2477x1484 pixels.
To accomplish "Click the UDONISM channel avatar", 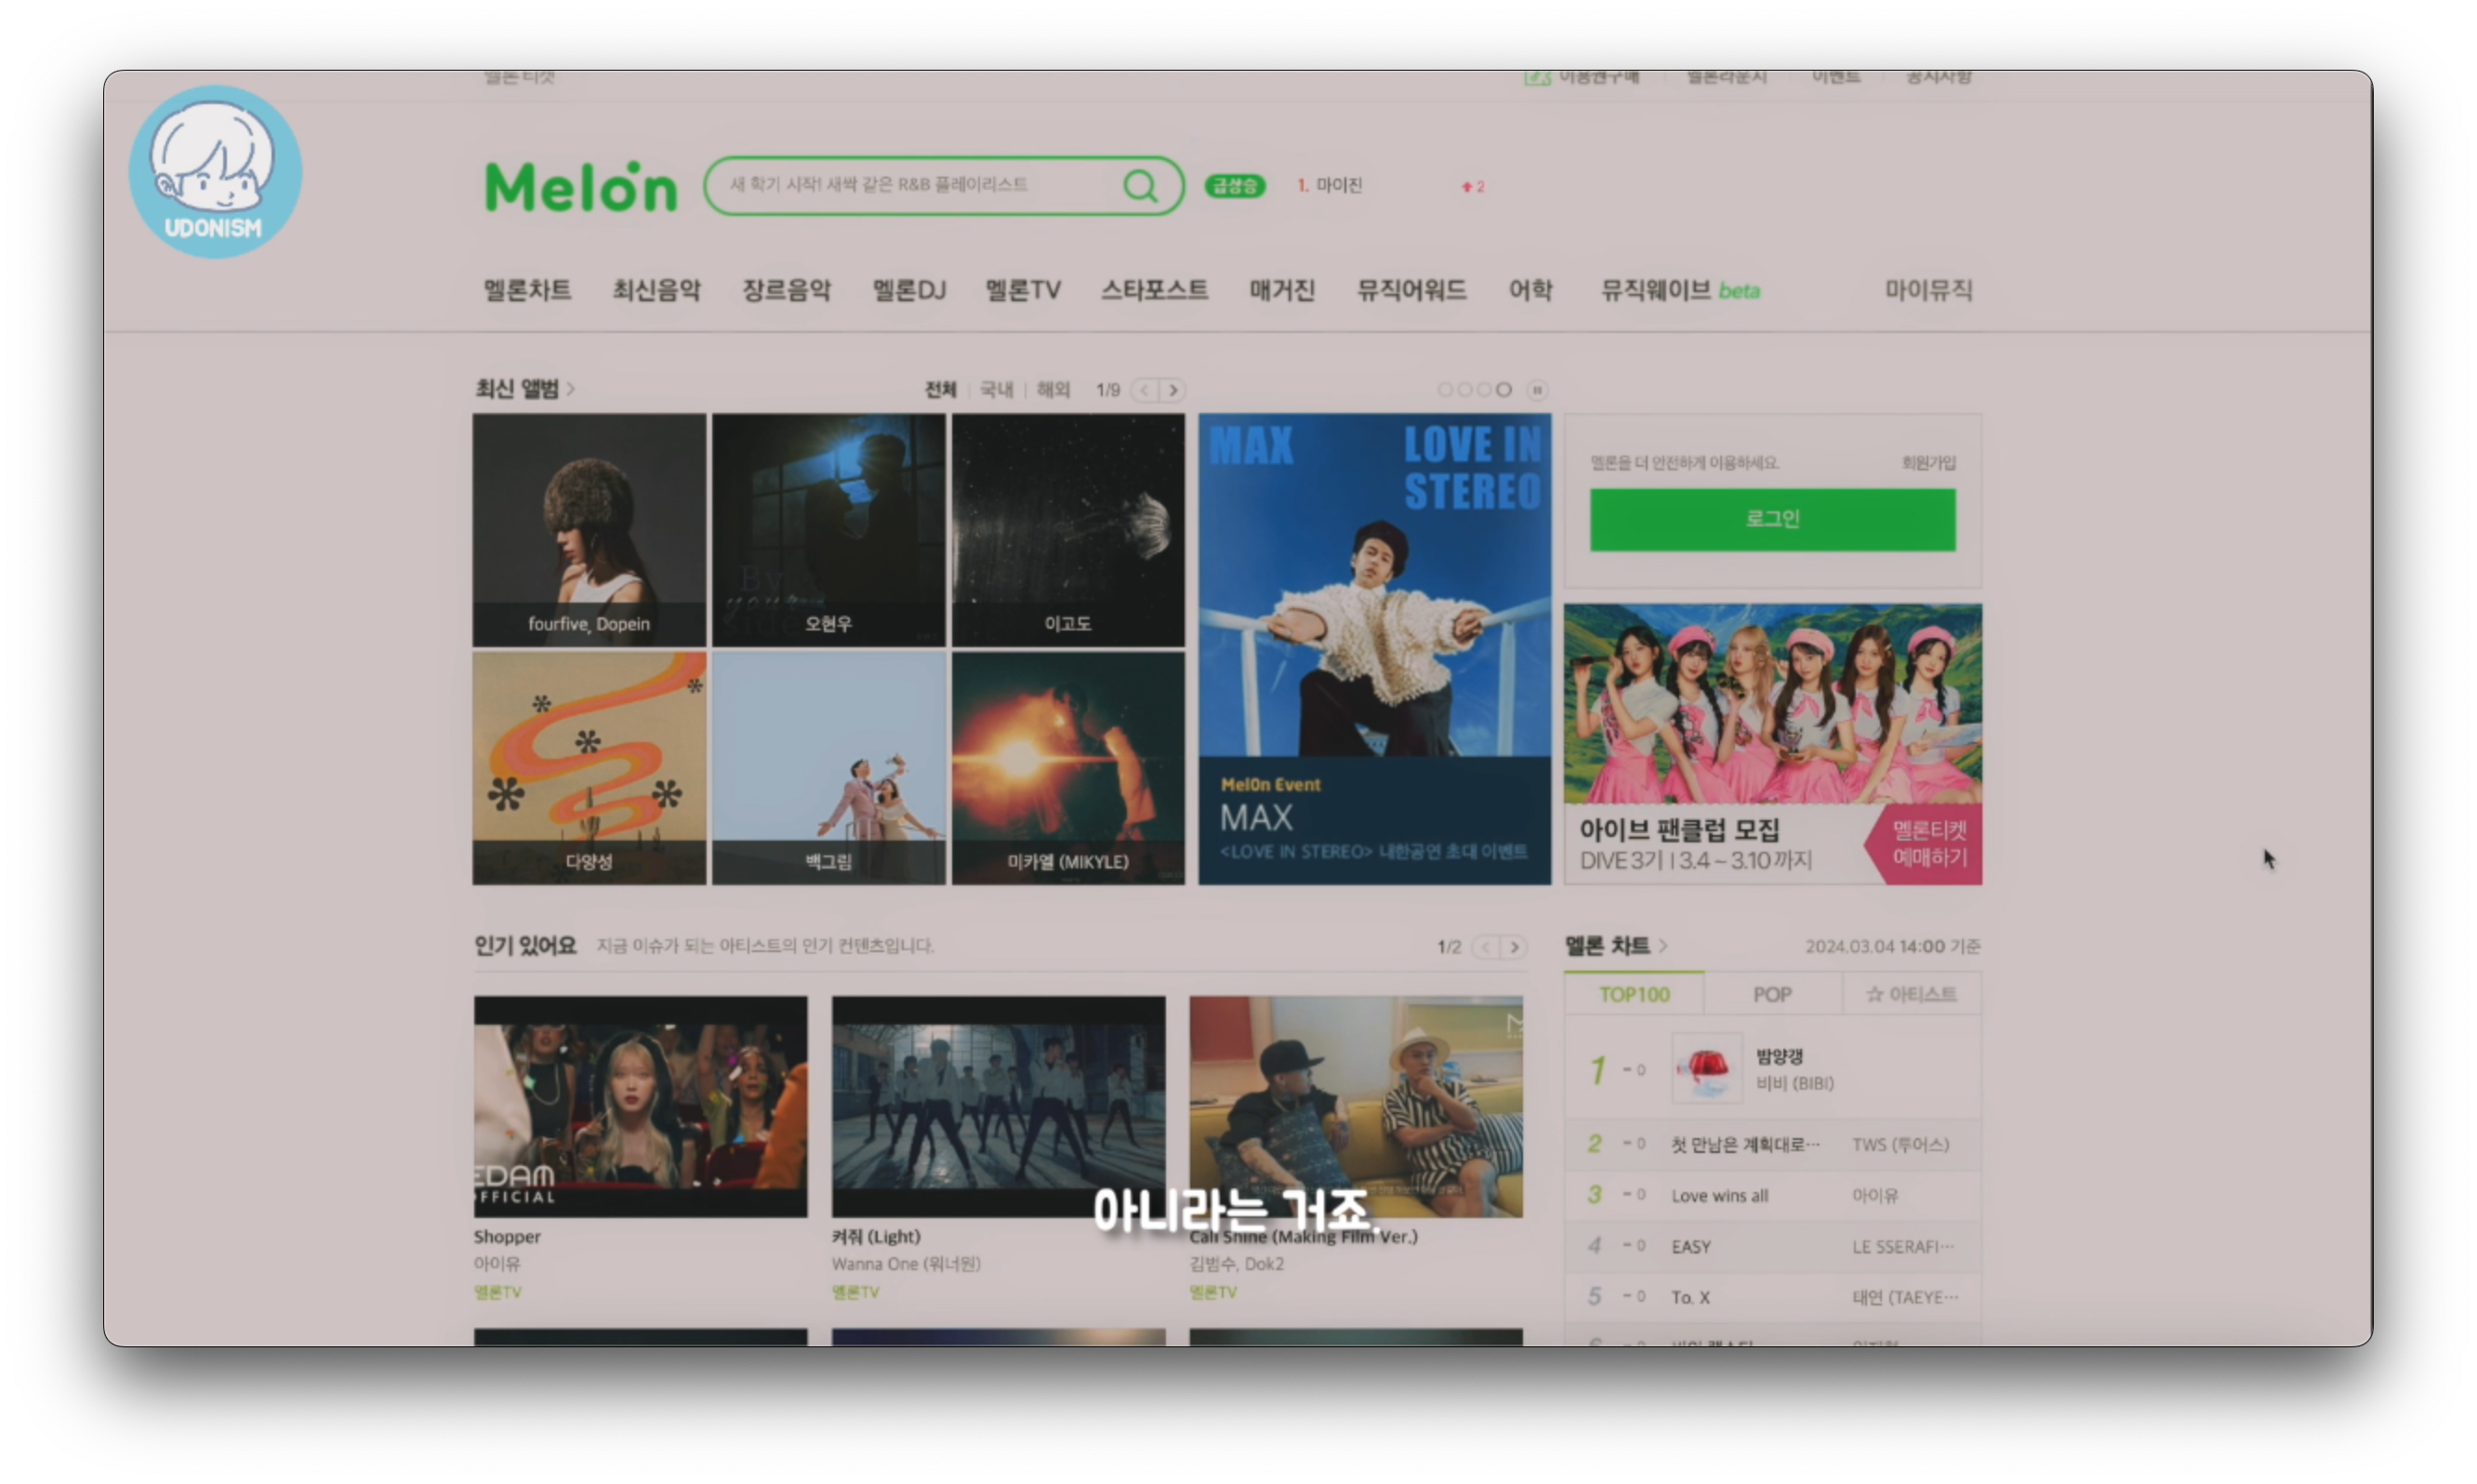I will pyautogui.click(x=215, y=172).
